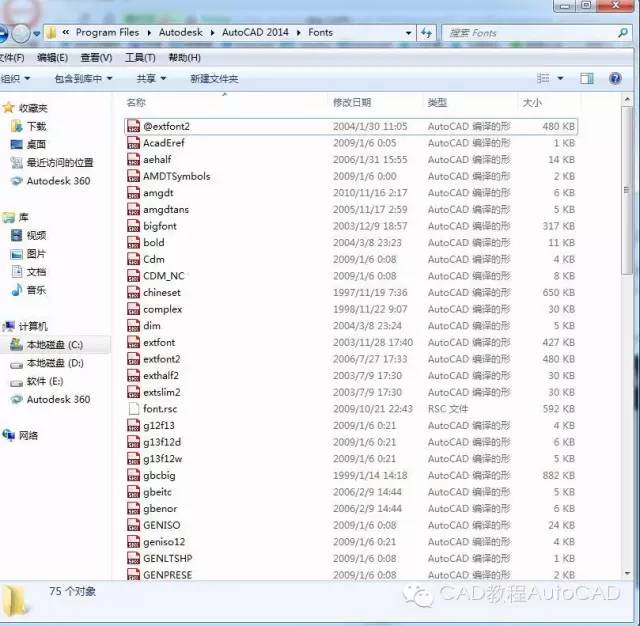This screenshot has height=626, width=640.
Task: Click AutoCAD 2014 in the breadcrumb
Action: [x=255, y=32]
